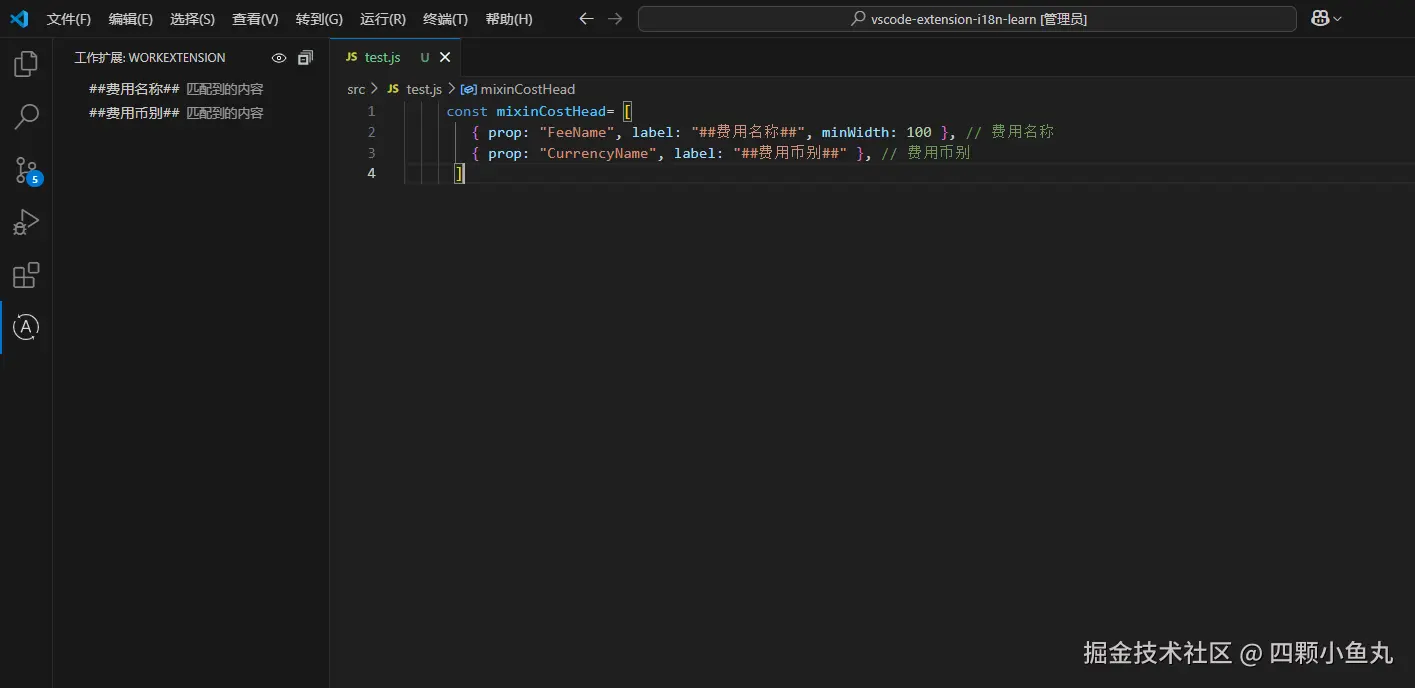Click the // 费用币别 comment

click(x=926, y=153)
